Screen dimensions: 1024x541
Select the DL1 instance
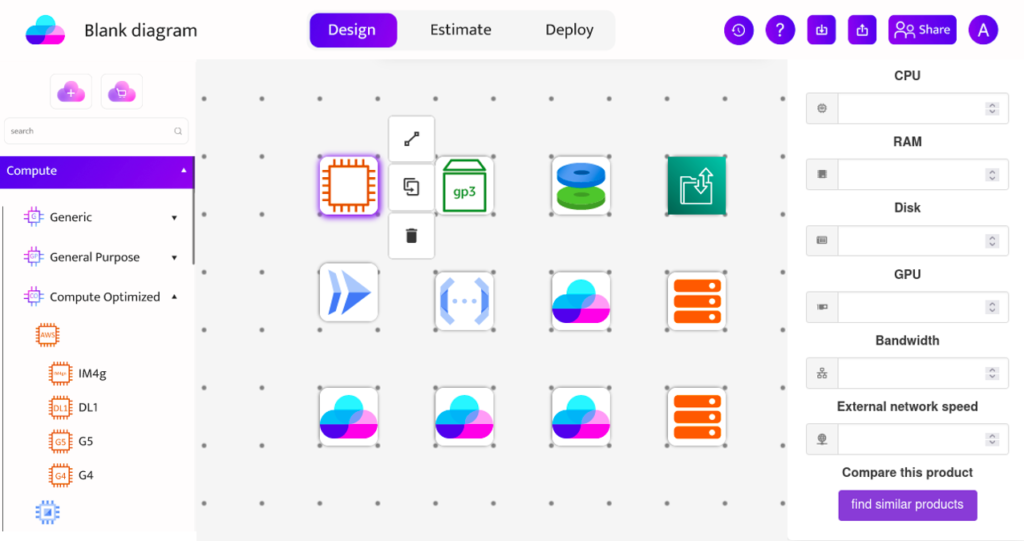(73, 408)
